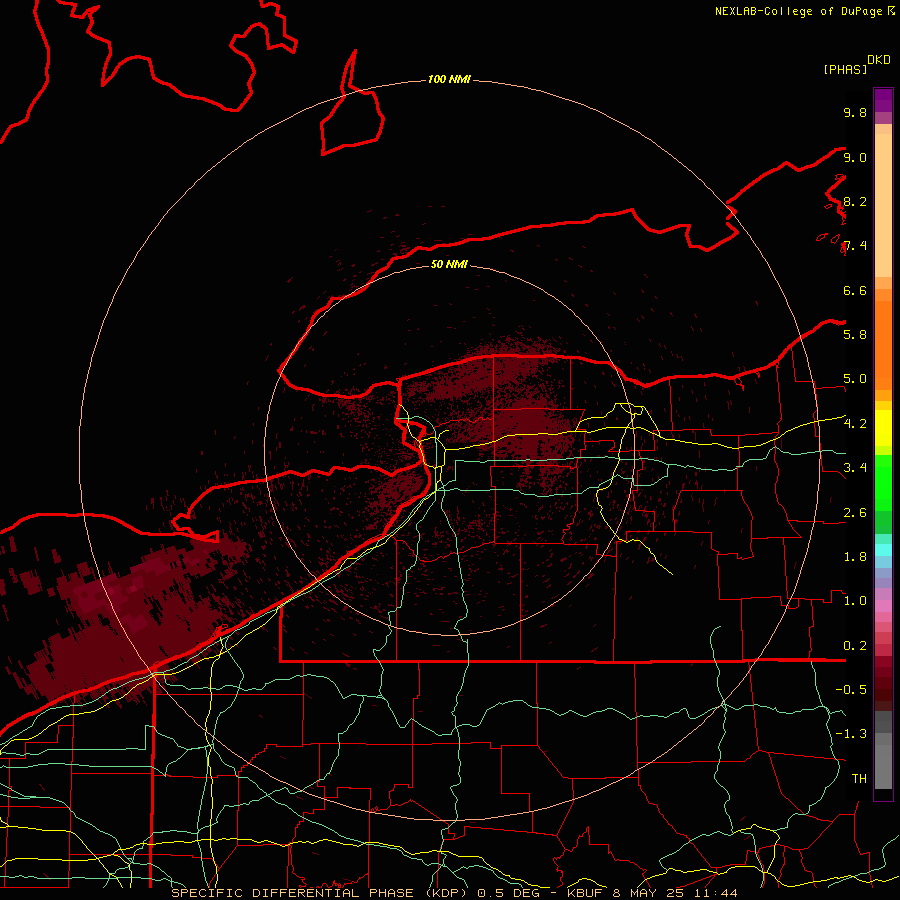Click the pink segment near 1.0
The width and height of the screenshot is (900, 900).
click(x=883, y=606)
